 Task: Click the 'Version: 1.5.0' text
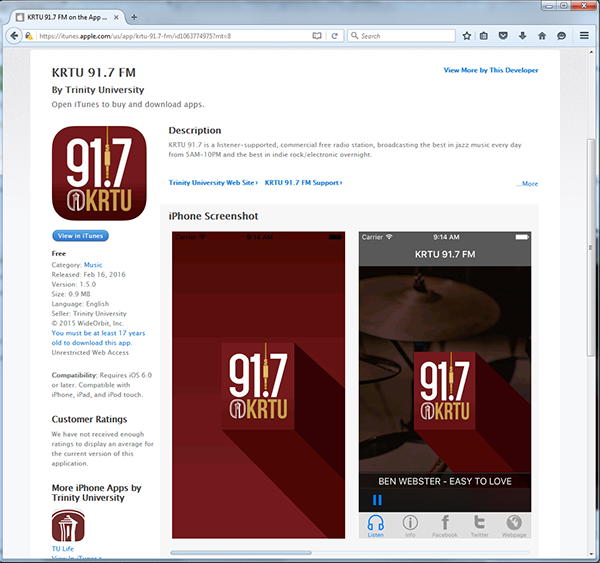[x=74, y=284]
